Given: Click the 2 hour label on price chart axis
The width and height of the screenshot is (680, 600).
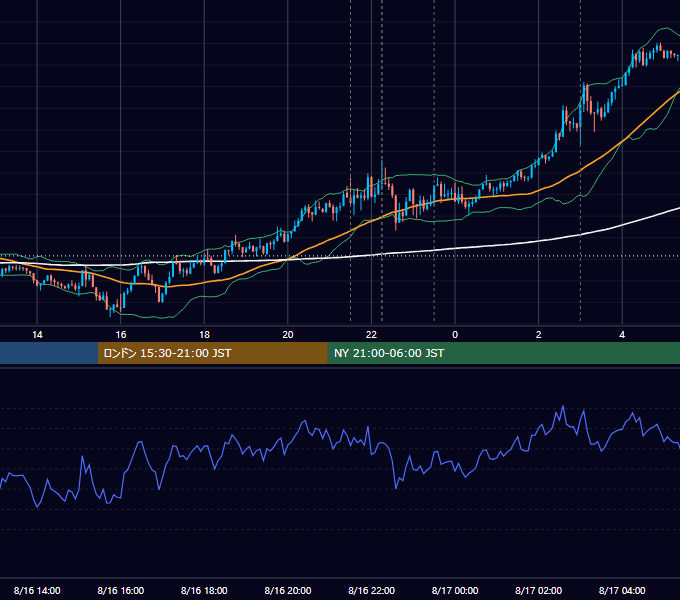Looking at the screenshot, I should tap(538, 335).
